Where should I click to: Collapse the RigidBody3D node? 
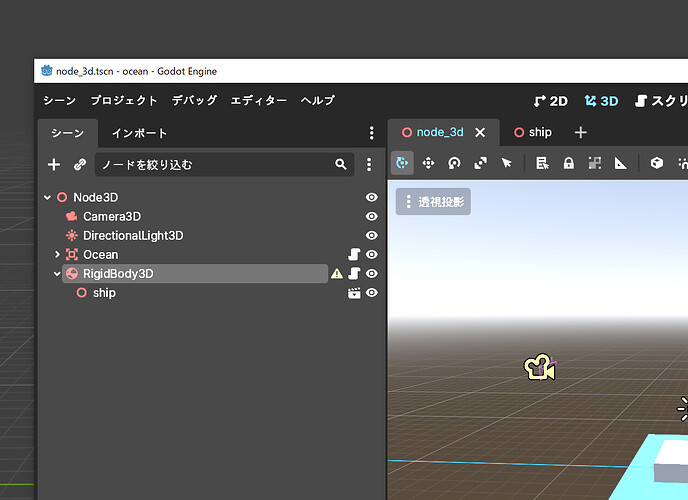[57, 274]
